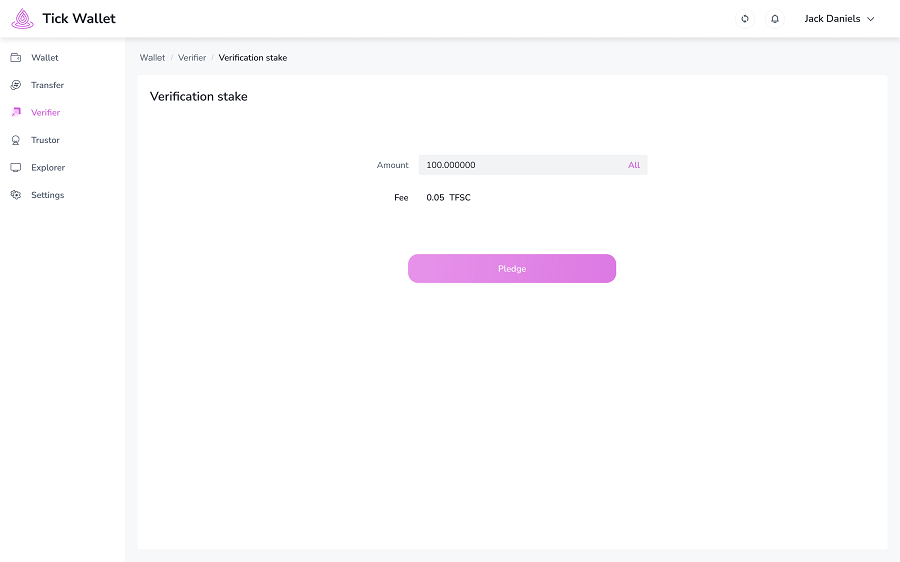Click the Transfer sidebar icon
The height and width of the screenshot is (562, 900).
point(16,85)
